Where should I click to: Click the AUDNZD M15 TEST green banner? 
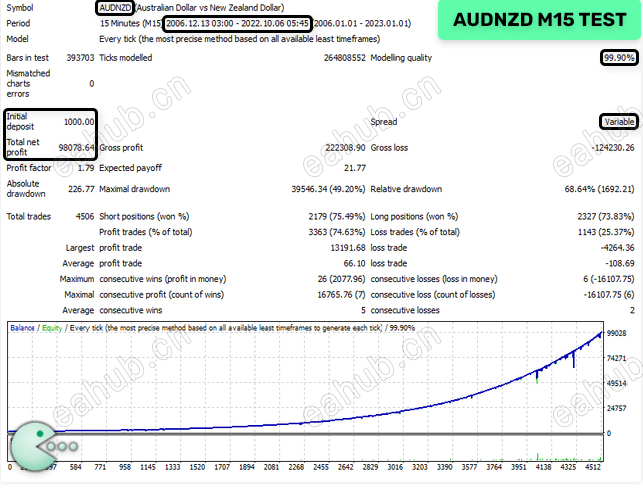pyautogui.click(x=539, y=20)
